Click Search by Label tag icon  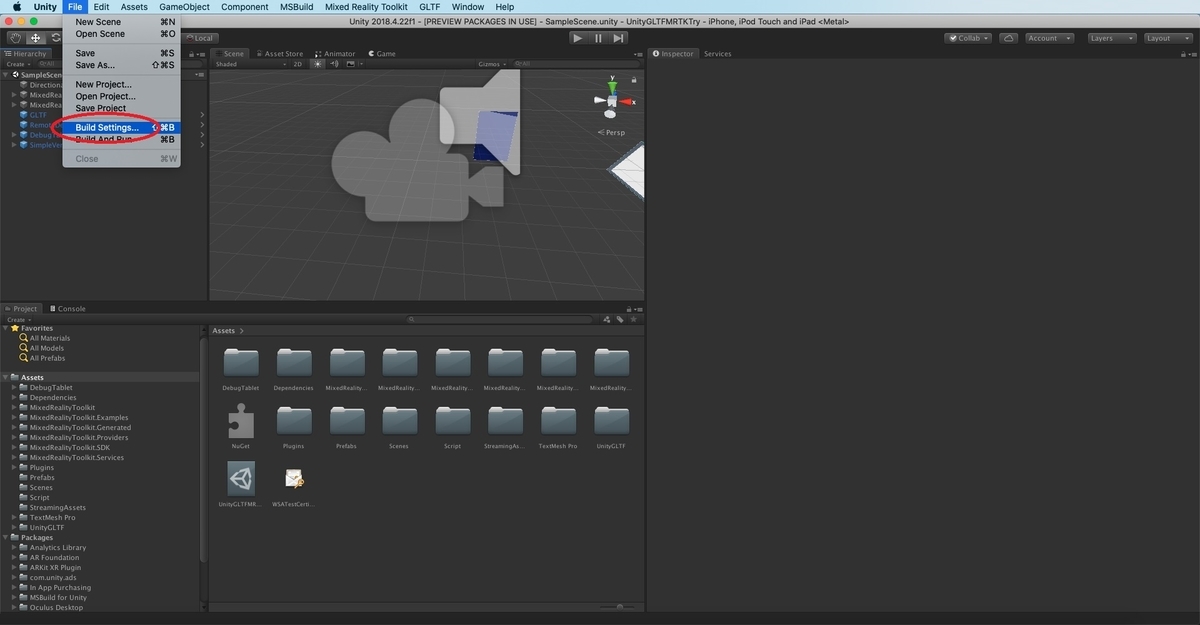point(620,320)
